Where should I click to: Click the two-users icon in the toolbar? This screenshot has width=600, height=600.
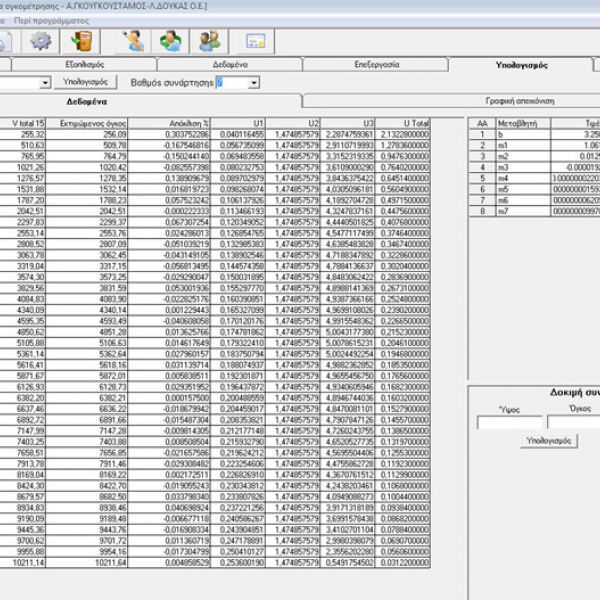(x=171, y=41)
